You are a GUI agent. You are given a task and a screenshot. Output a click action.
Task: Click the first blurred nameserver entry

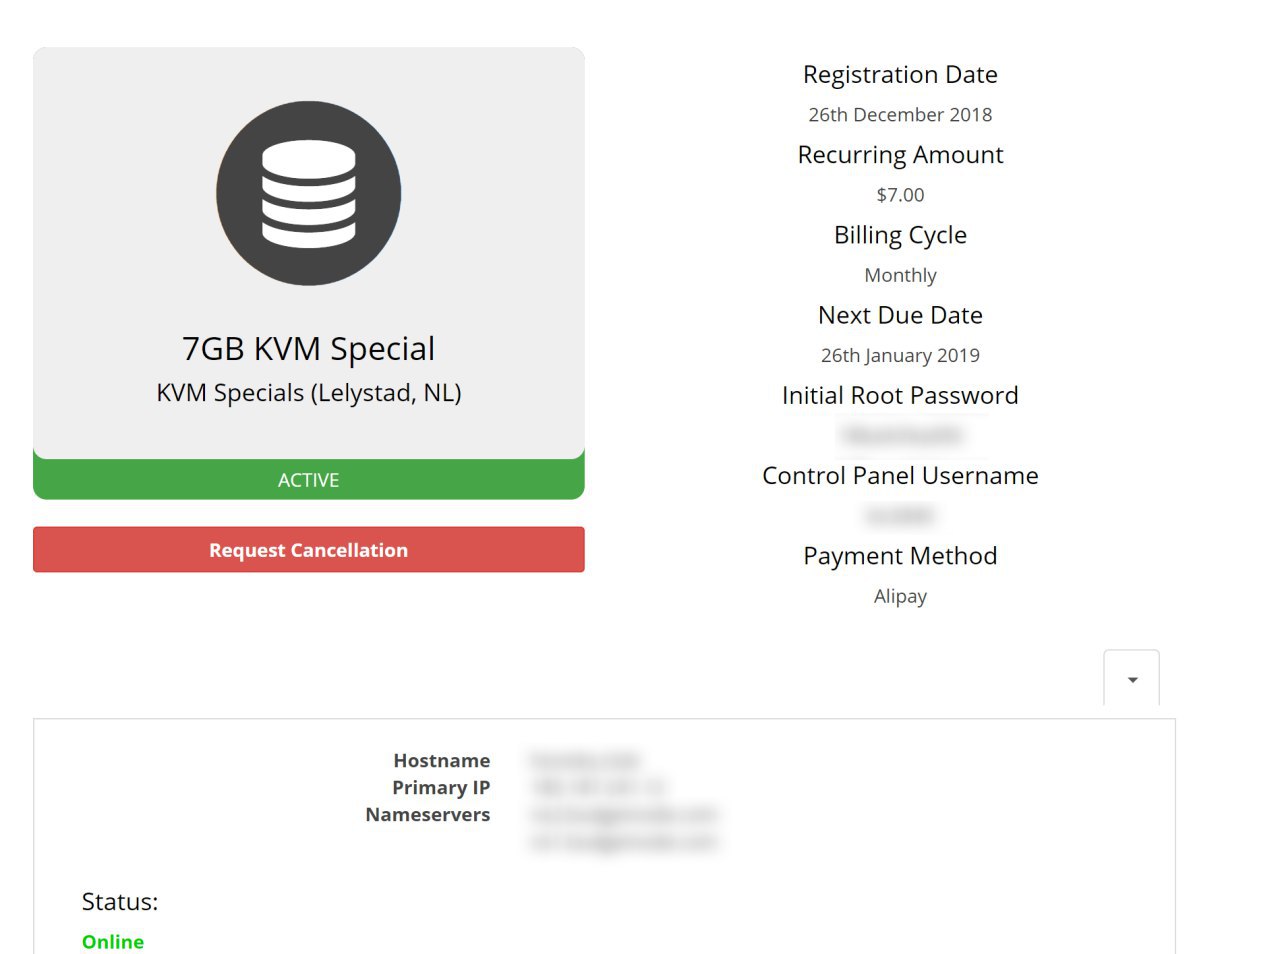click(x=624, y=815)
